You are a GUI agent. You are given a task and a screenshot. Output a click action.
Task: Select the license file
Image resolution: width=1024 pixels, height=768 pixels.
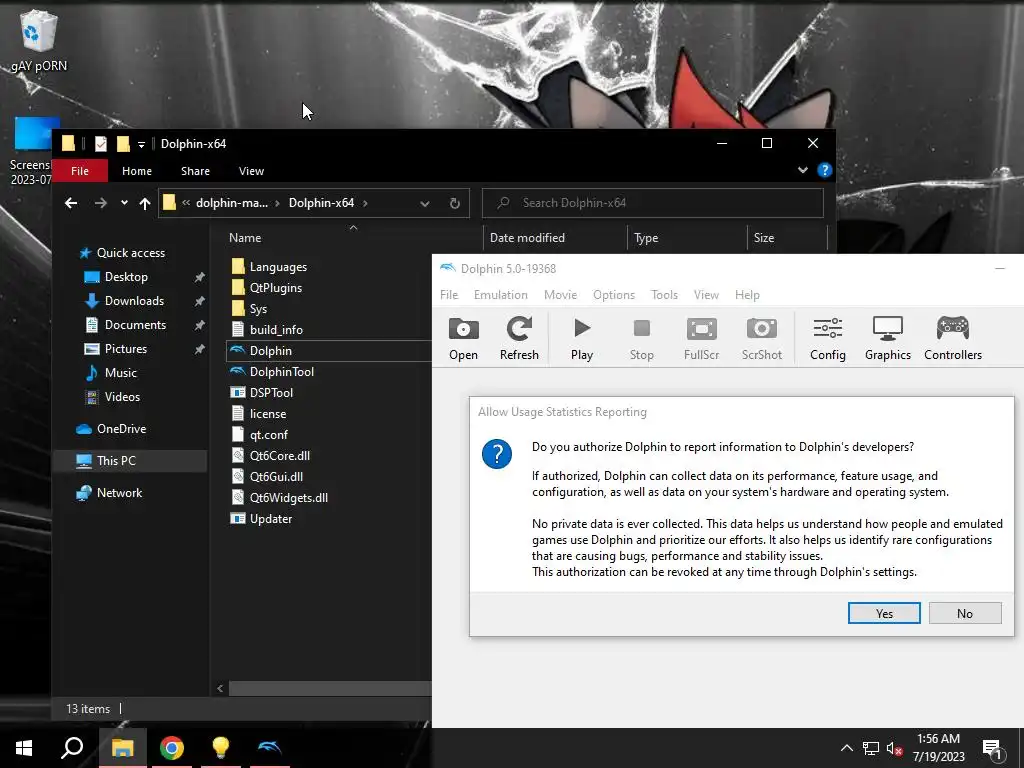tap(259, 413)
